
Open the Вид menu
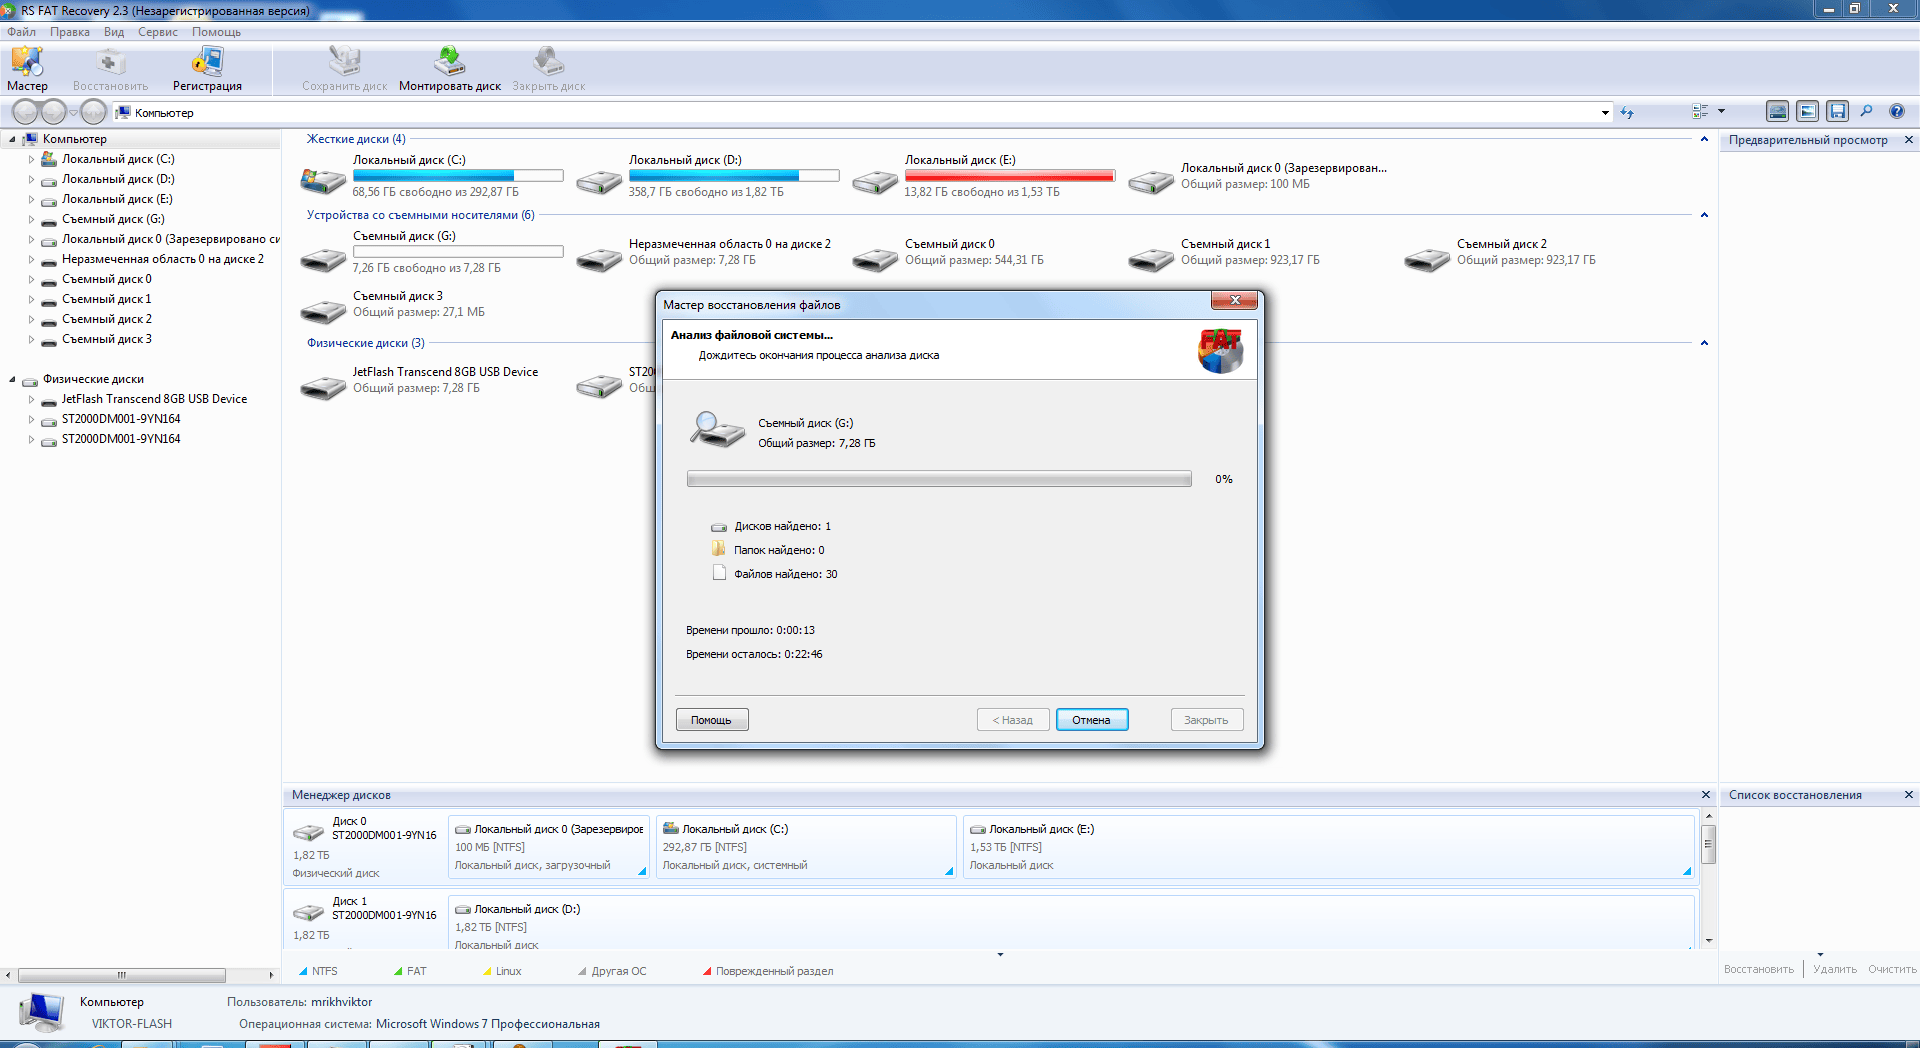114,32
